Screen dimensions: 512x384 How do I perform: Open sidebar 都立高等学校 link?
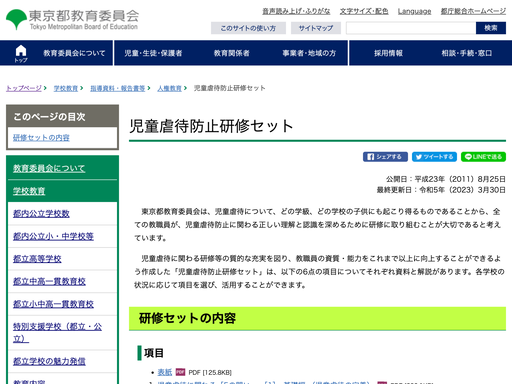37,259
